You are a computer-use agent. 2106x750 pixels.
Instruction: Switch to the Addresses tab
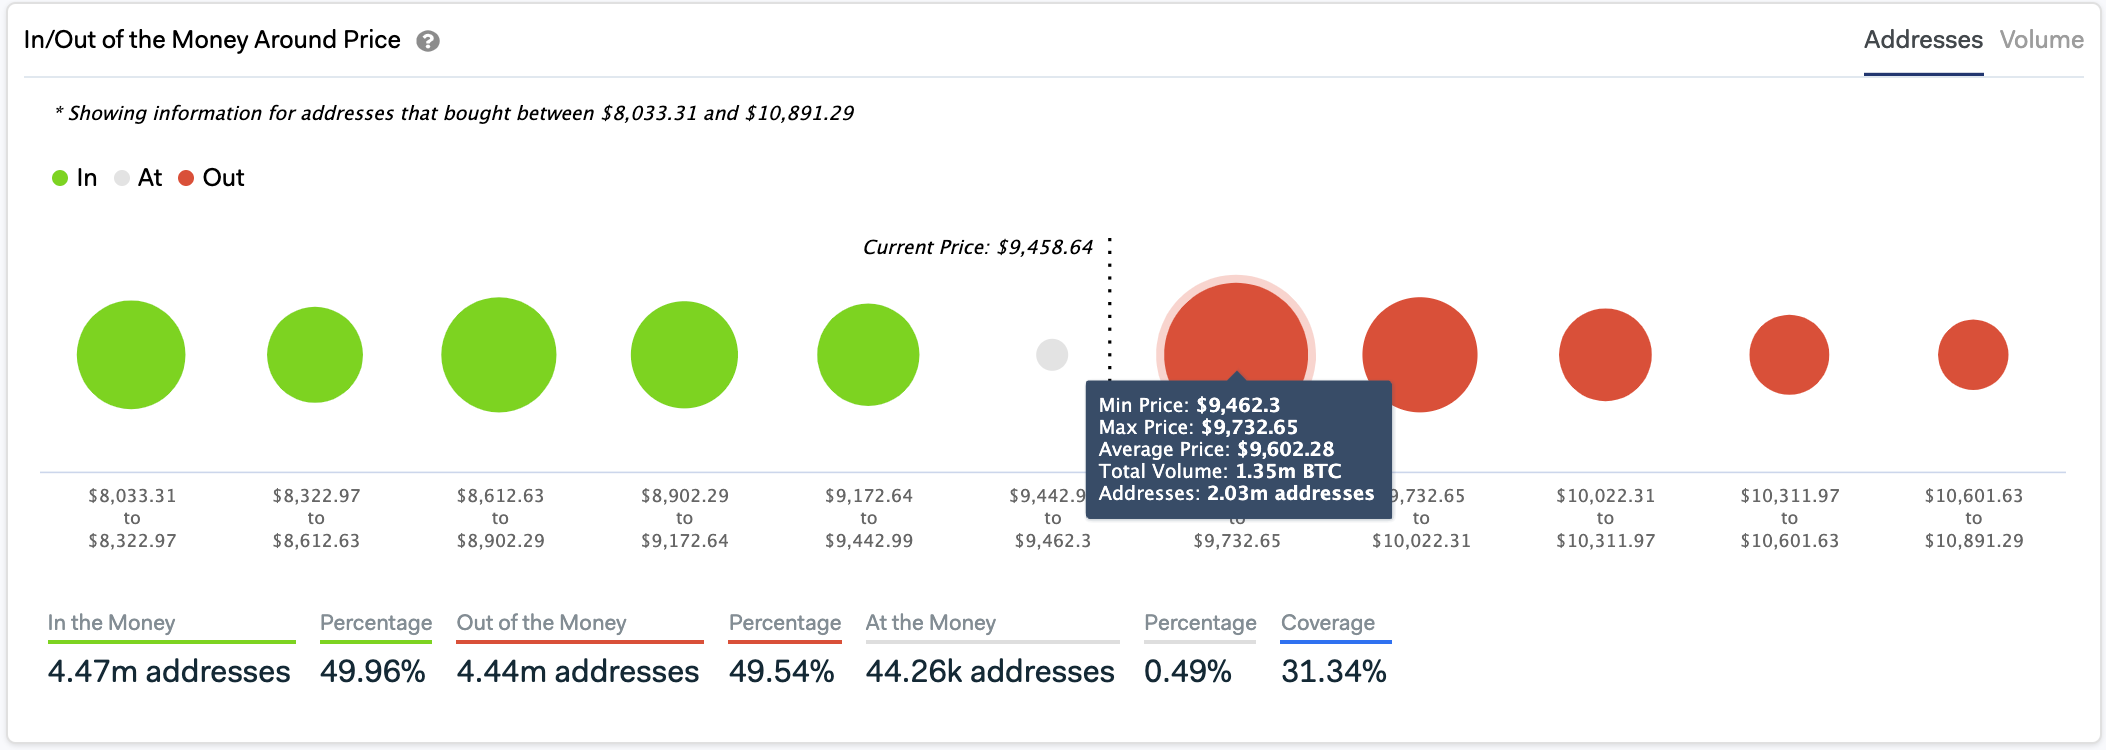click(x=1922, y=40)
